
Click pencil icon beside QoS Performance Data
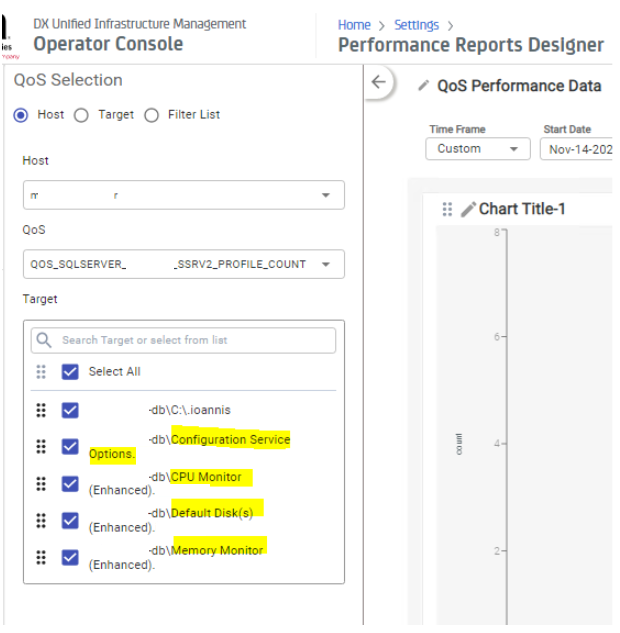(424, 86)
